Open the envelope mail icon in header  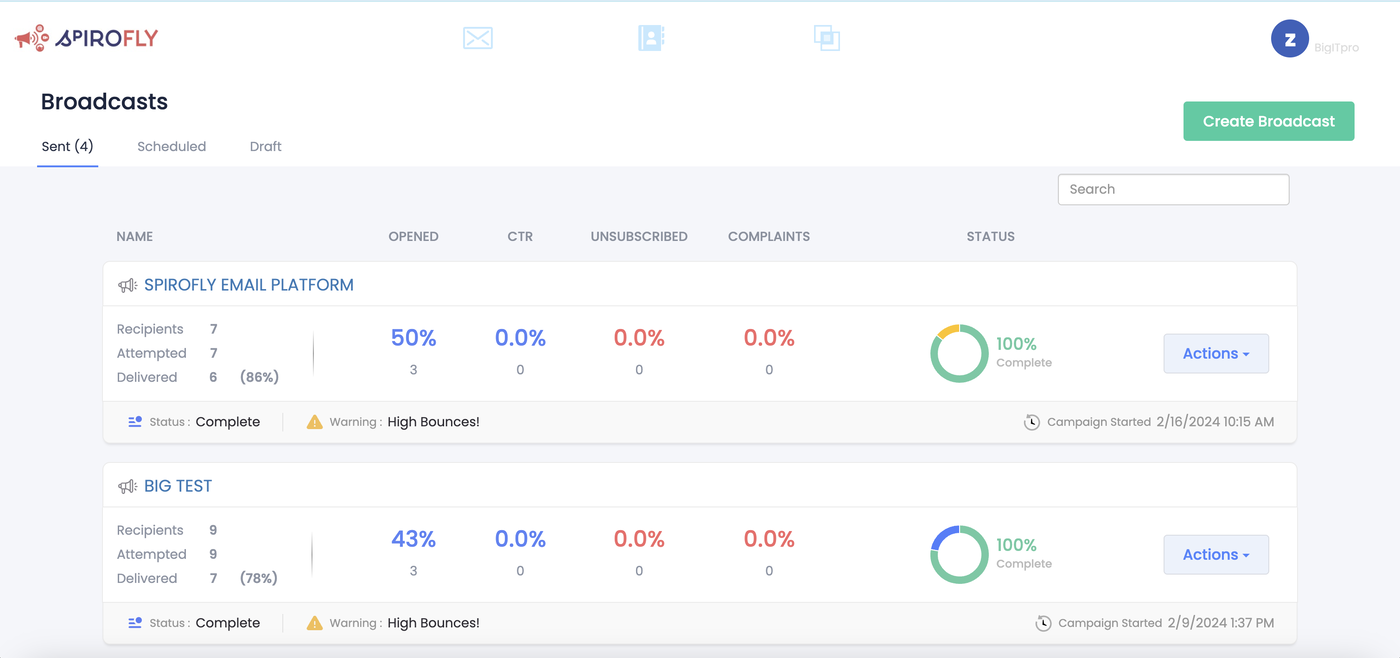[478, 39]
